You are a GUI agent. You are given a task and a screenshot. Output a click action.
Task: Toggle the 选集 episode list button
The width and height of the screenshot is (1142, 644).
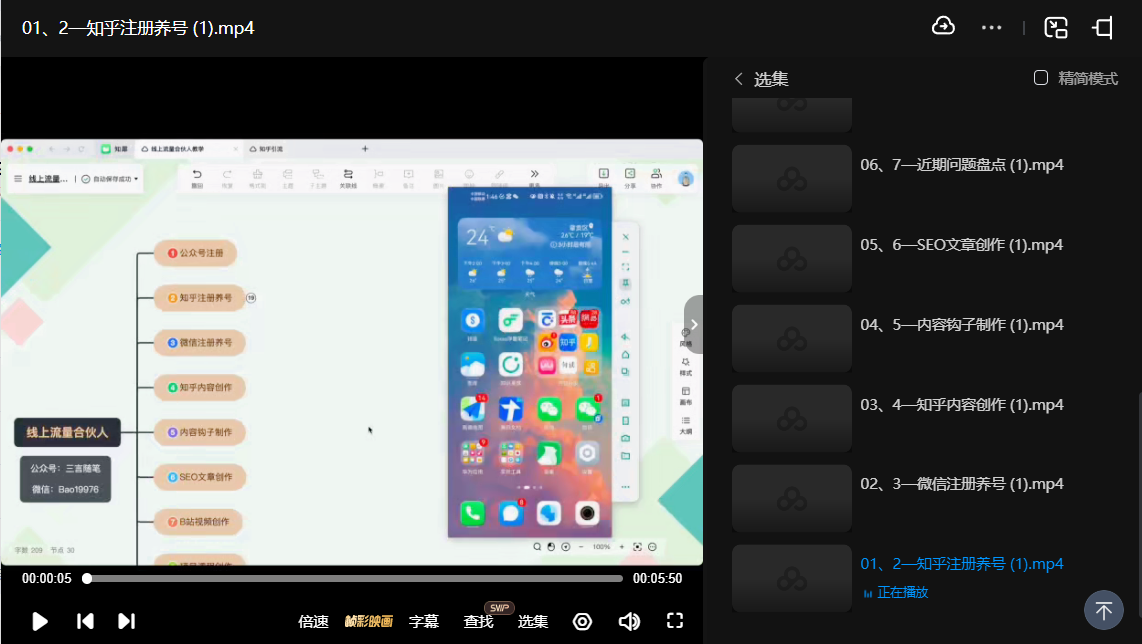click(x=532, y=621)
